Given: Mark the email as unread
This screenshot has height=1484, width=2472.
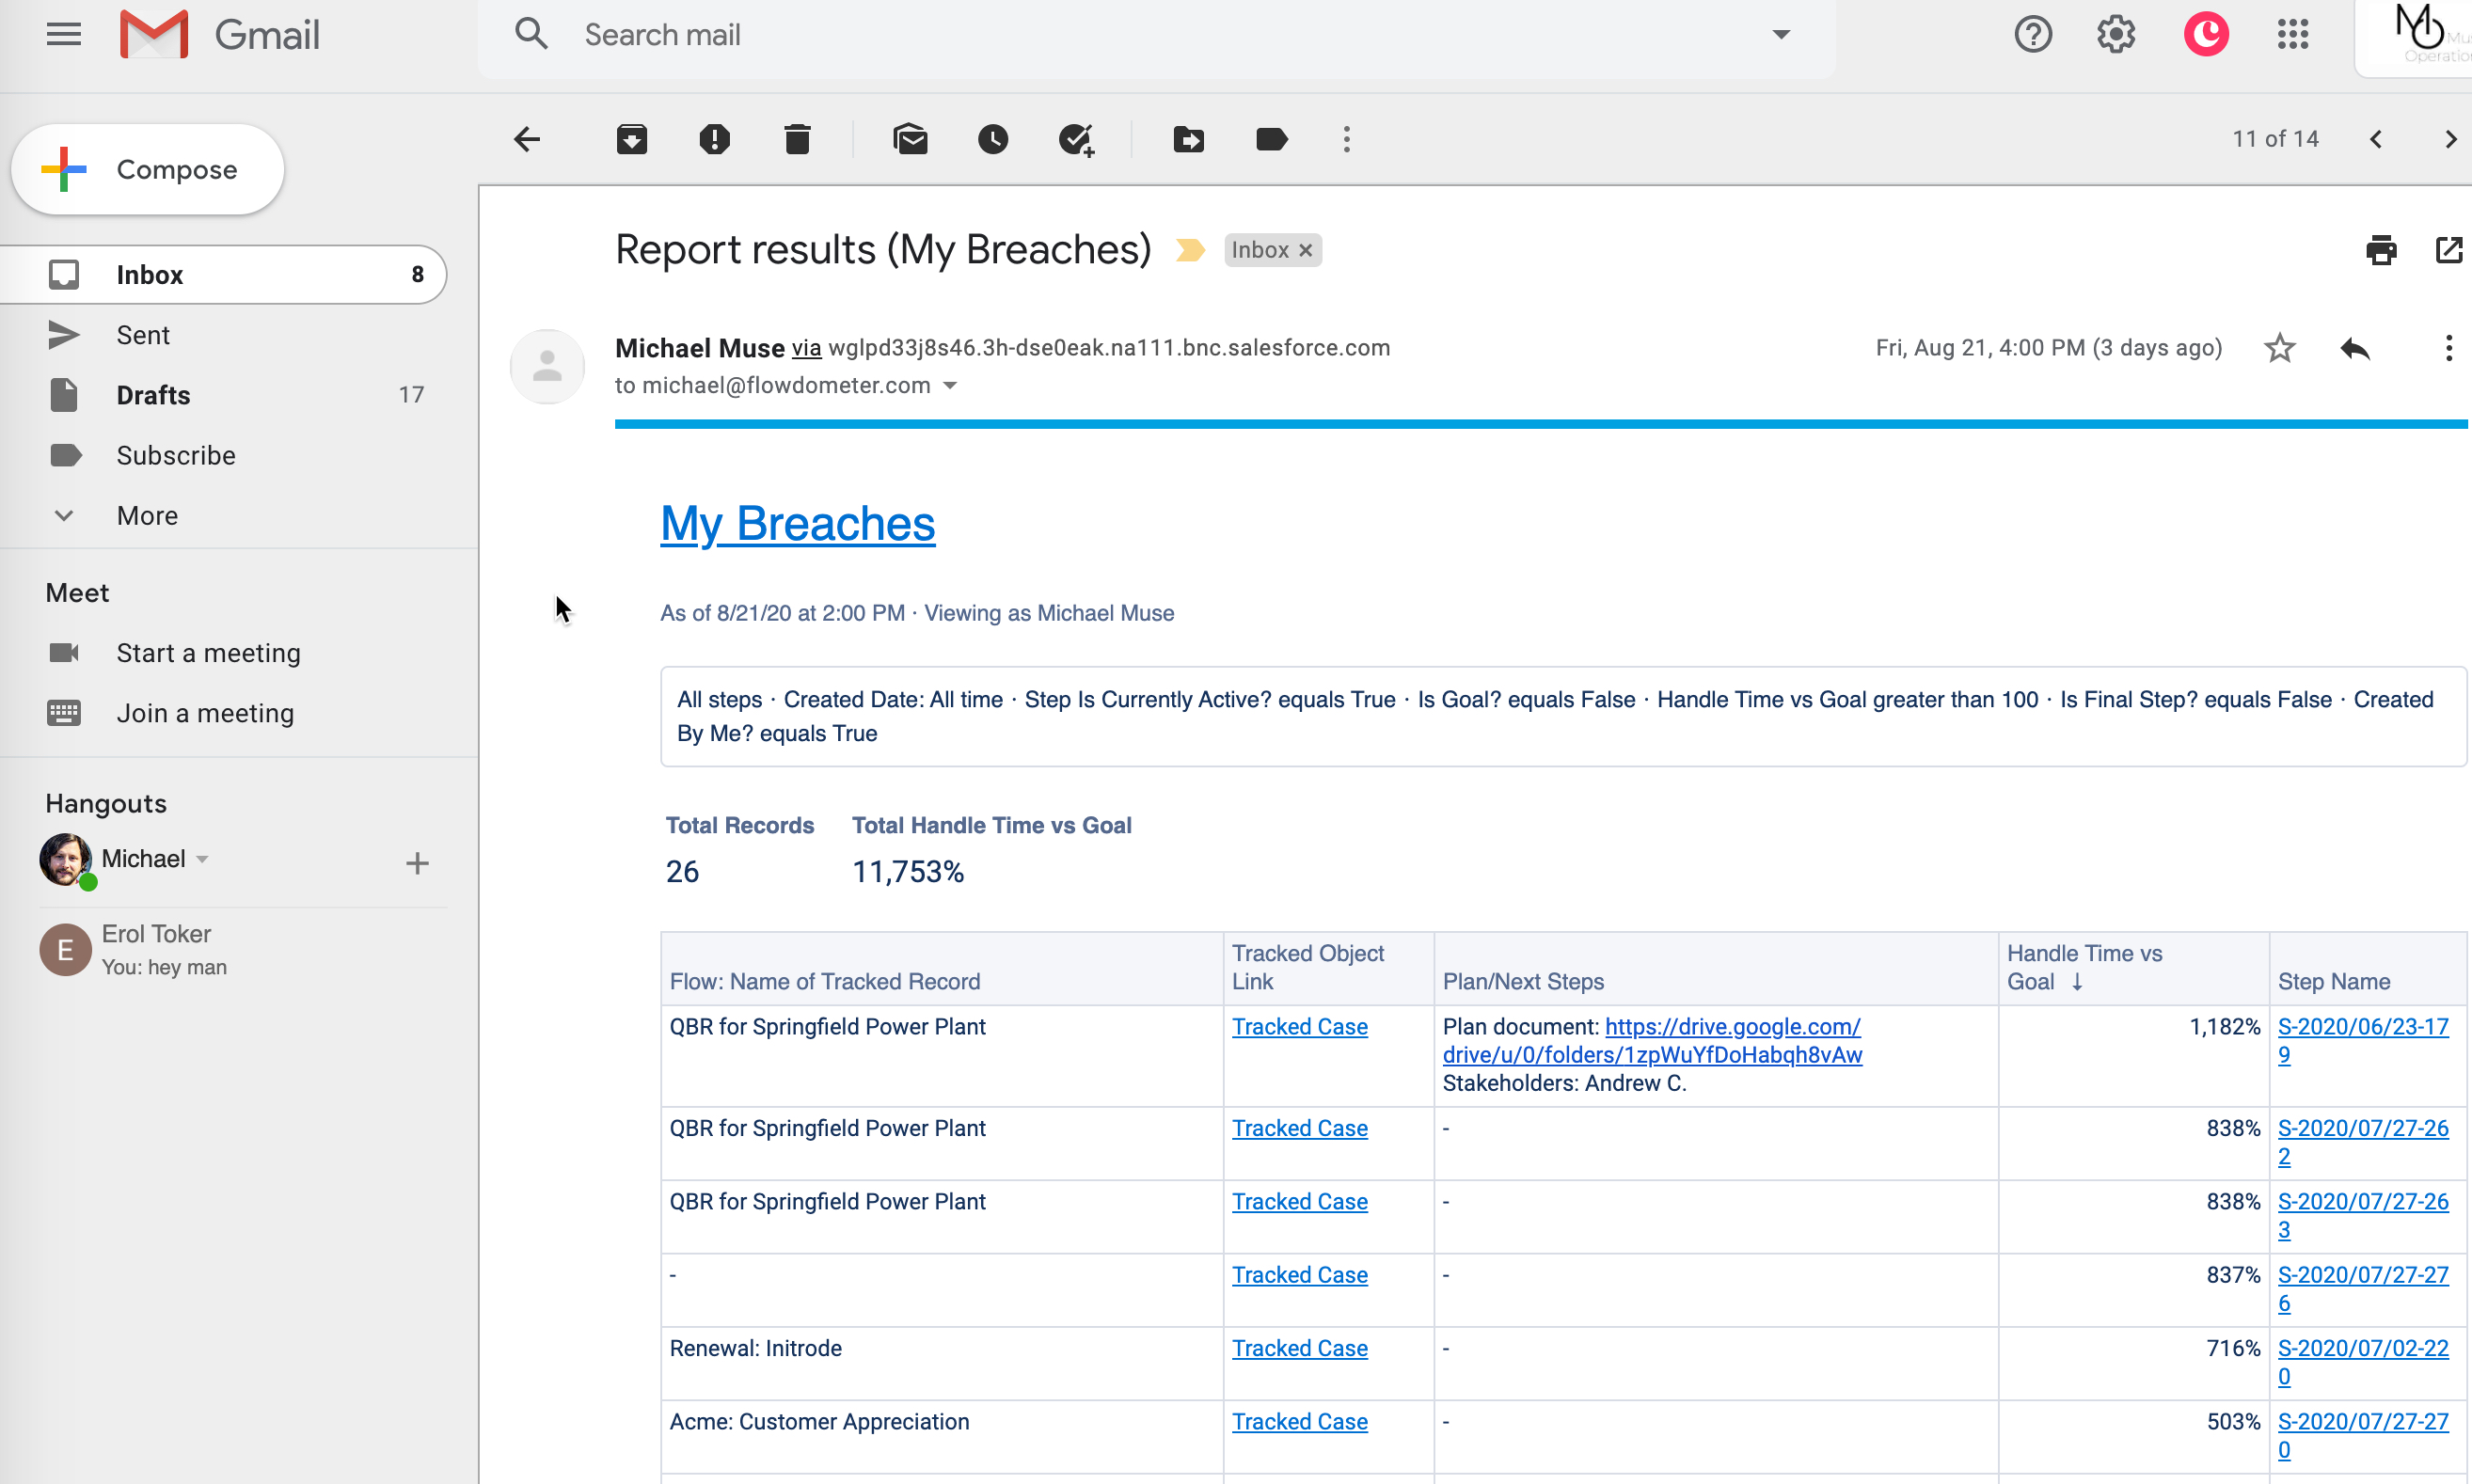Looking at the screenshot, I should coord(910,139).
